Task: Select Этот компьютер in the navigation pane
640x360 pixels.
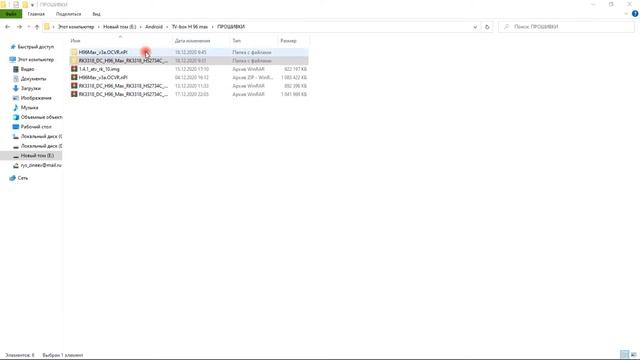Action: pyautogui.click(x=36, y=60)
